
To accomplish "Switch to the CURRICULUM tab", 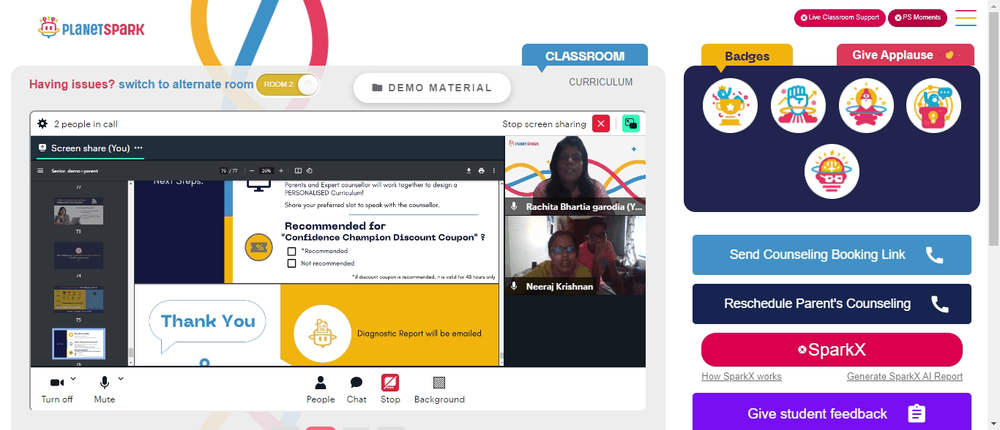I will (601, 82).
